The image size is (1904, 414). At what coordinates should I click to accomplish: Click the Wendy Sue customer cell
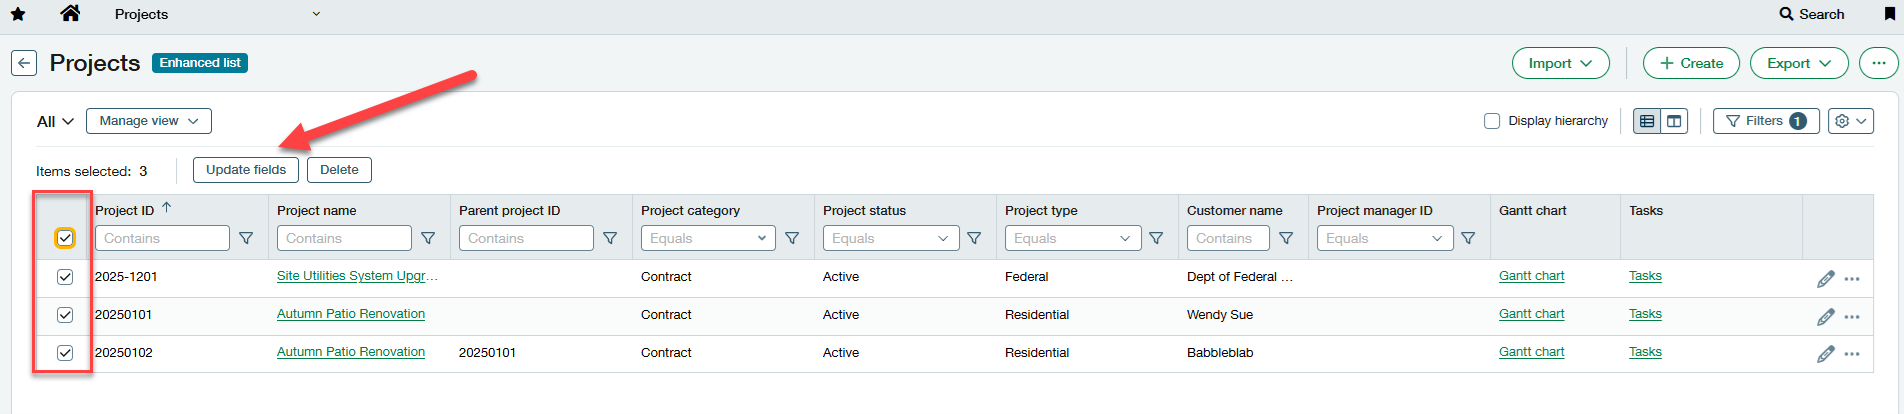(x=1220, y=315)
